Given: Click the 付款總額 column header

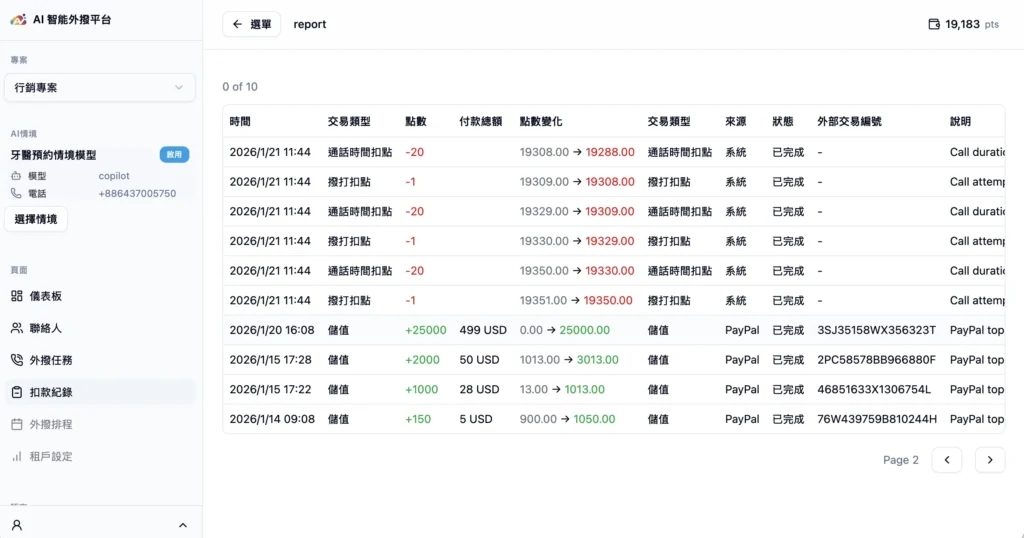Looking at the screenshot, I should coord(481,121).
